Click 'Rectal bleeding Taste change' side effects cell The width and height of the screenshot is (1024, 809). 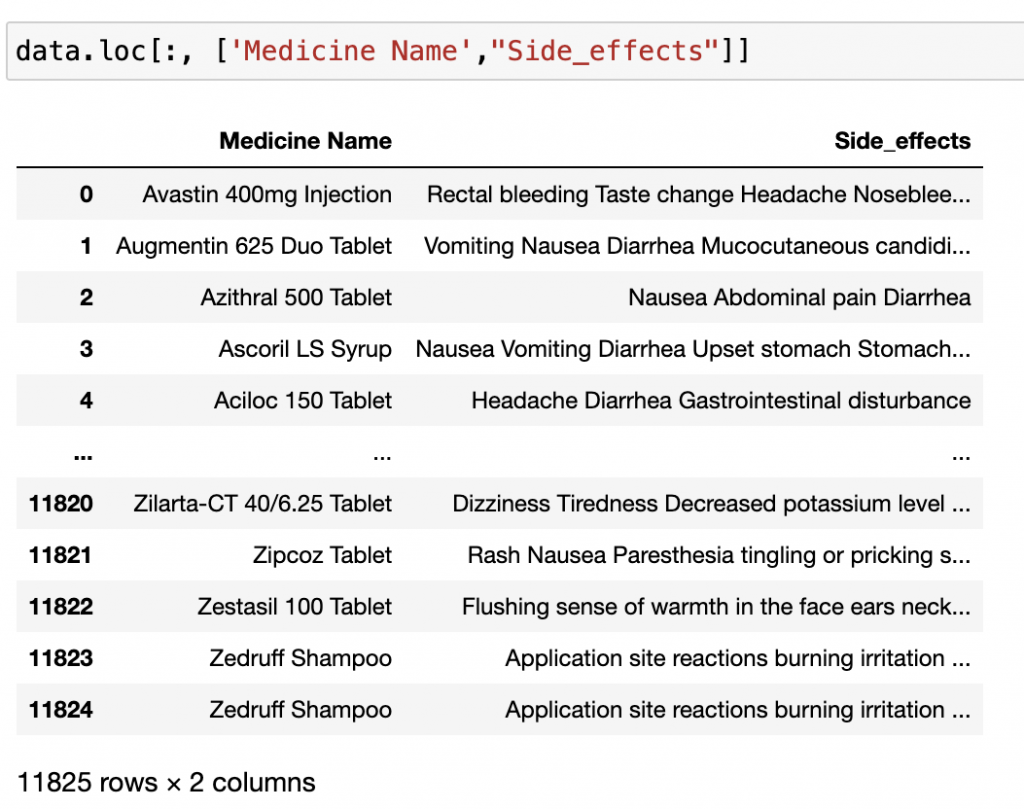click(698, 194)
